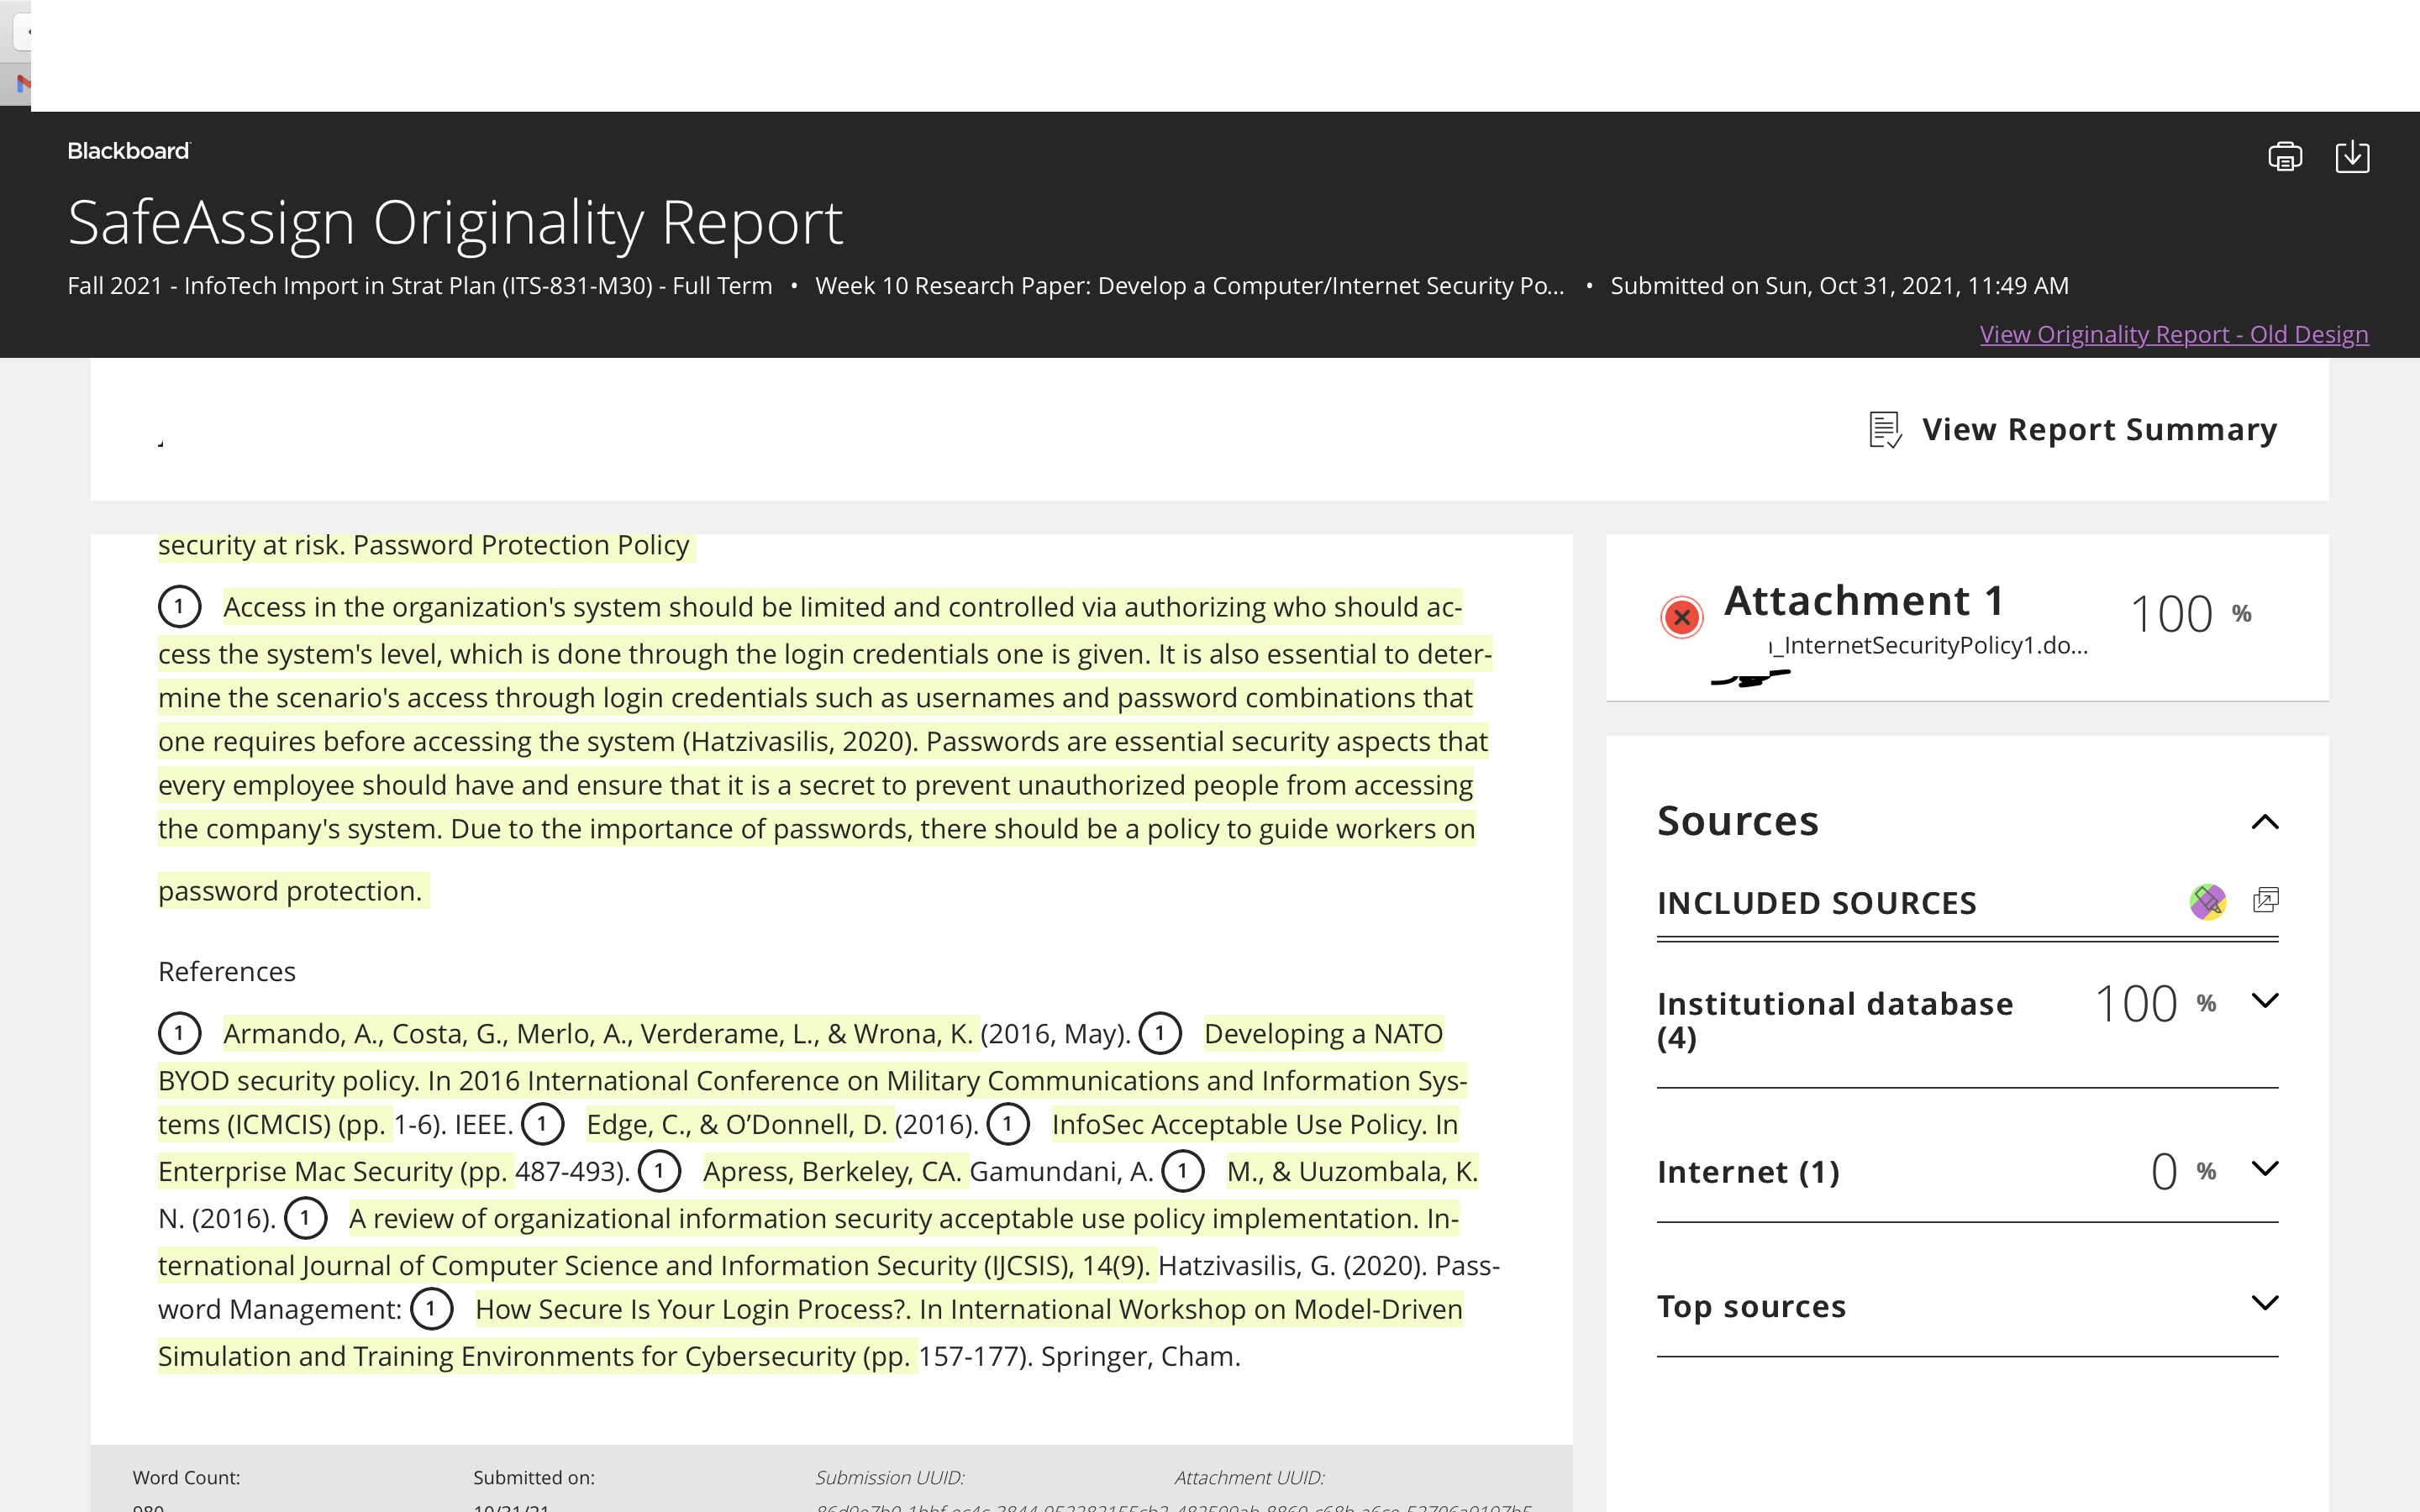Click the Blackboard logo
This screenshot has width=2420, height=1512.
(x=128, y=151)
